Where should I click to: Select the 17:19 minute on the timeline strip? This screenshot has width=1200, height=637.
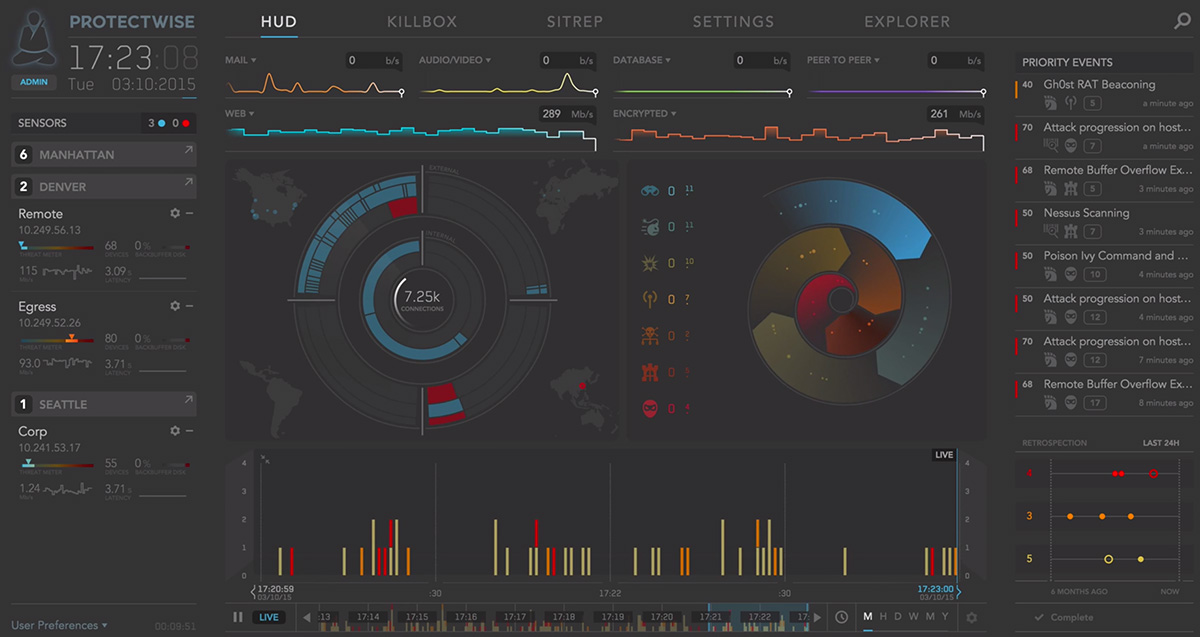point(612,617)
